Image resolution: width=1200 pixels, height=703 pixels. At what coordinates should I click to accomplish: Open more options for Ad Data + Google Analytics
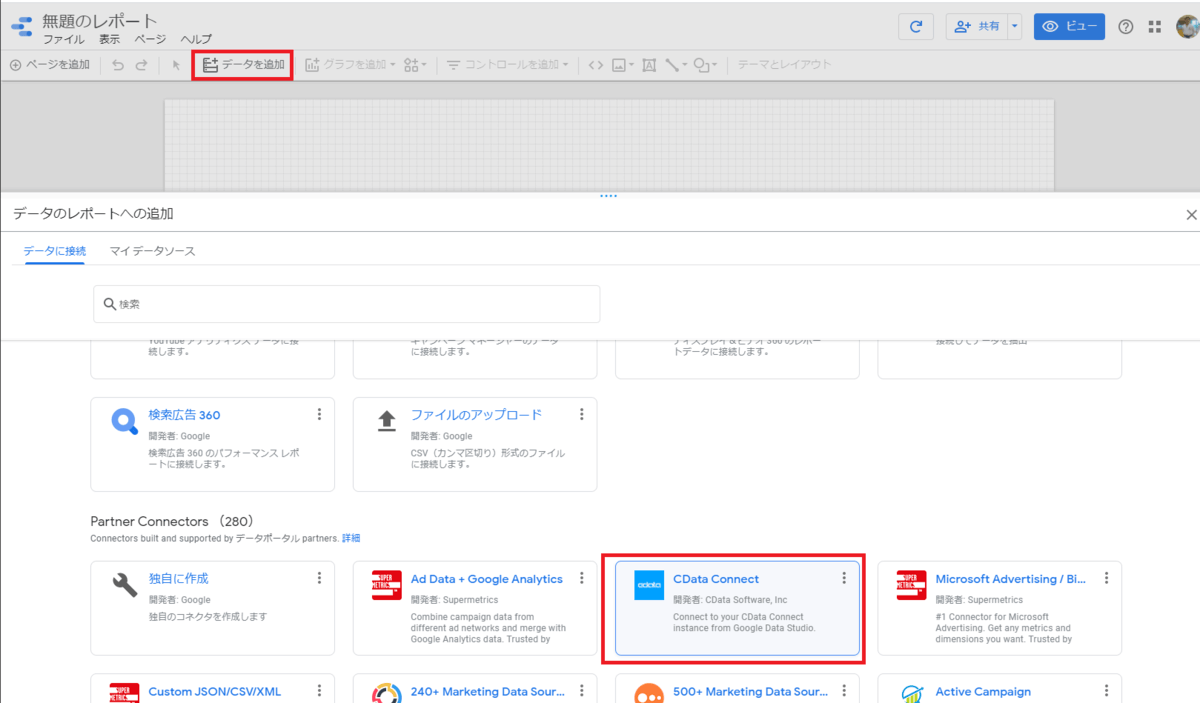point(581,578)
